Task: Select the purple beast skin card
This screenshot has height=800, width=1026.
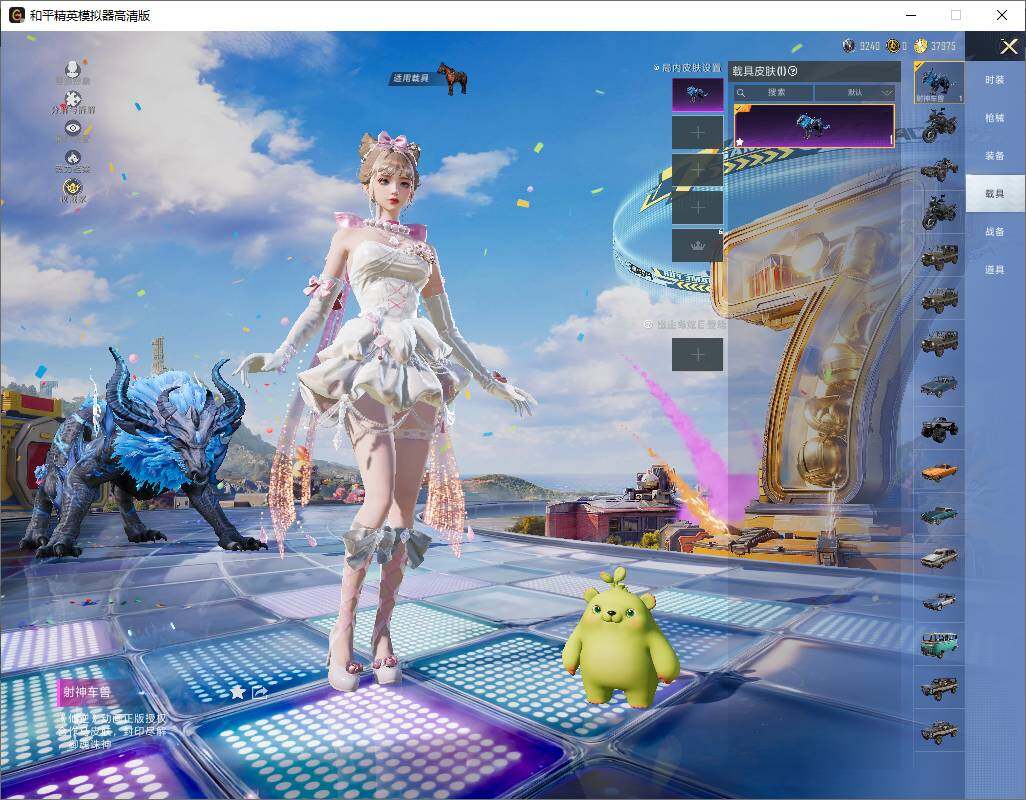Action: tap(813, 126)
